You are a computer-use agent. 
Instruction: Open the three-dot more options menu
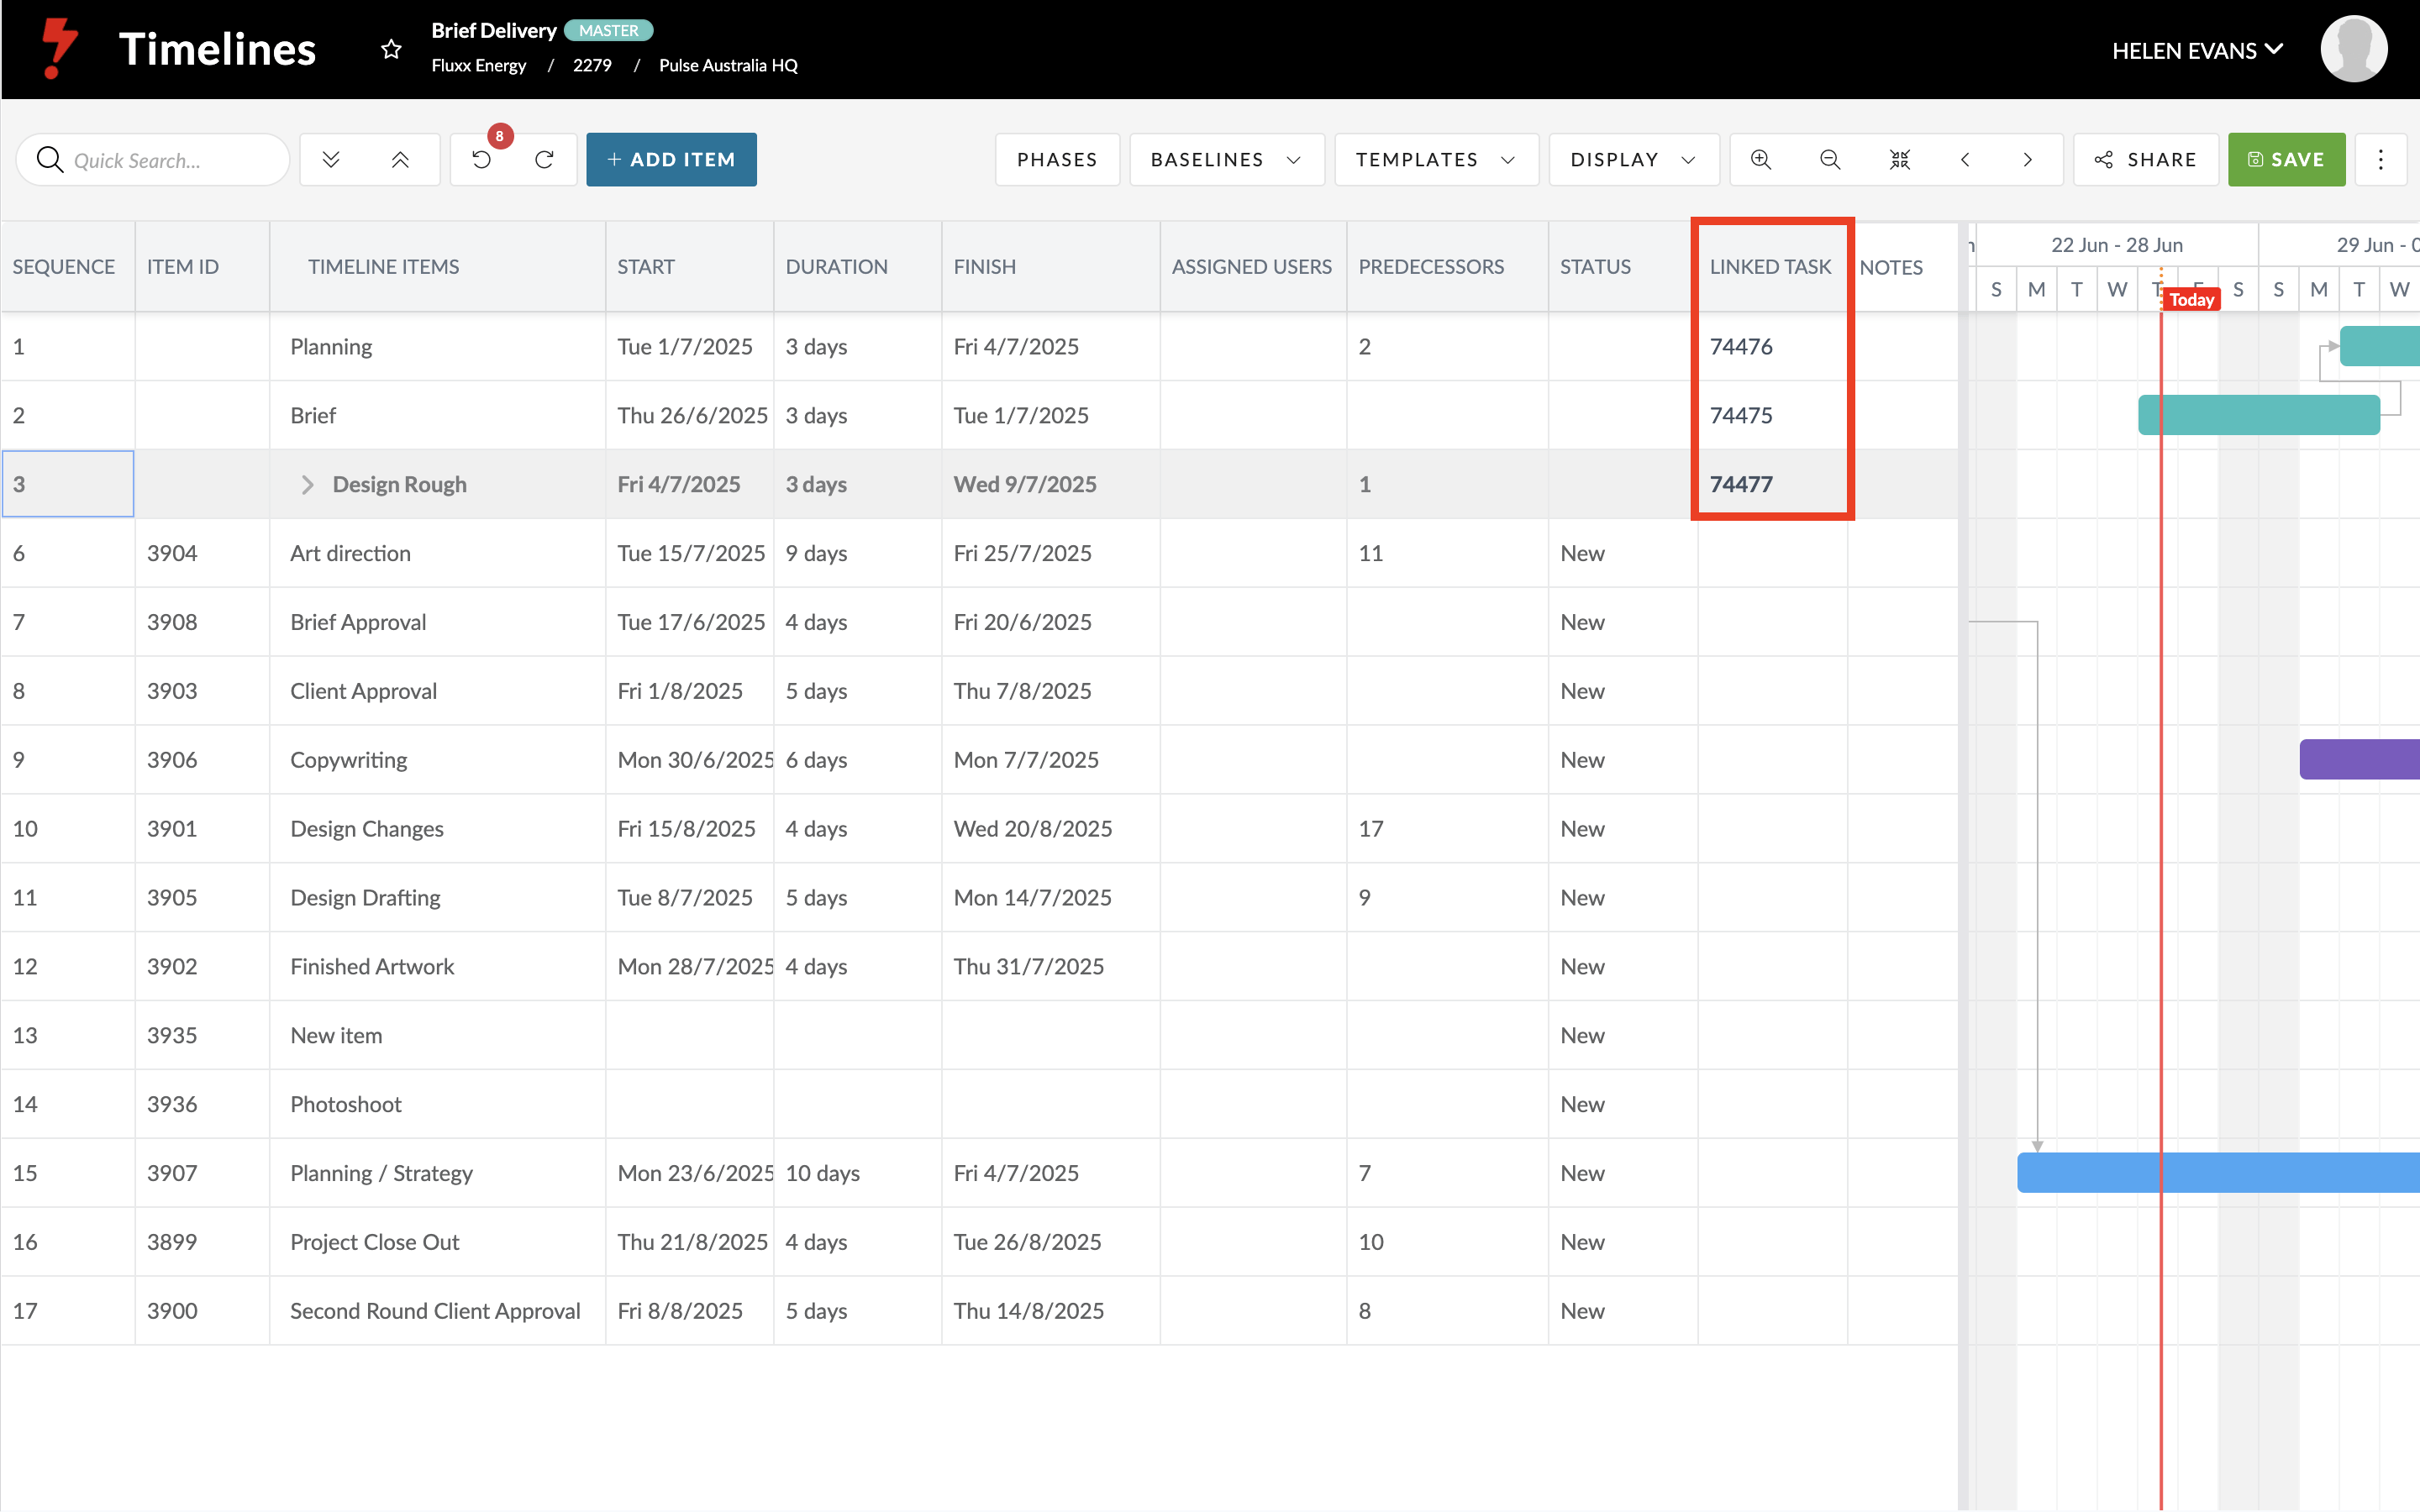click(2380, 160)
